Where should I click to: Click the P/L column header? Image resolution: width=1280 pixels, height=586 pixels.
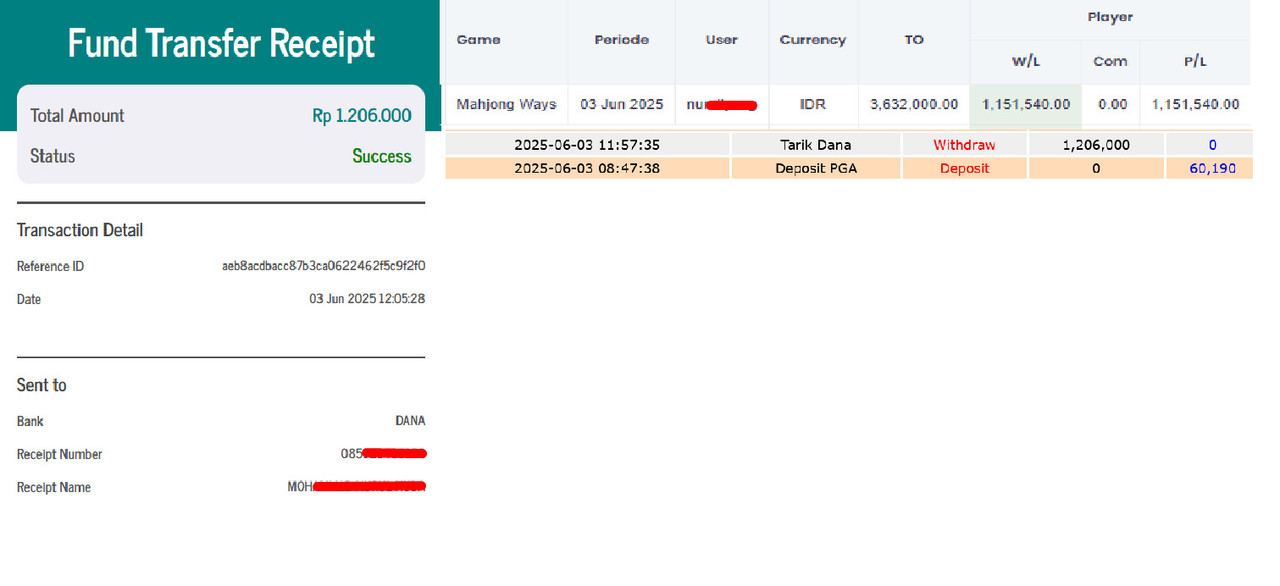(1195, 61)
